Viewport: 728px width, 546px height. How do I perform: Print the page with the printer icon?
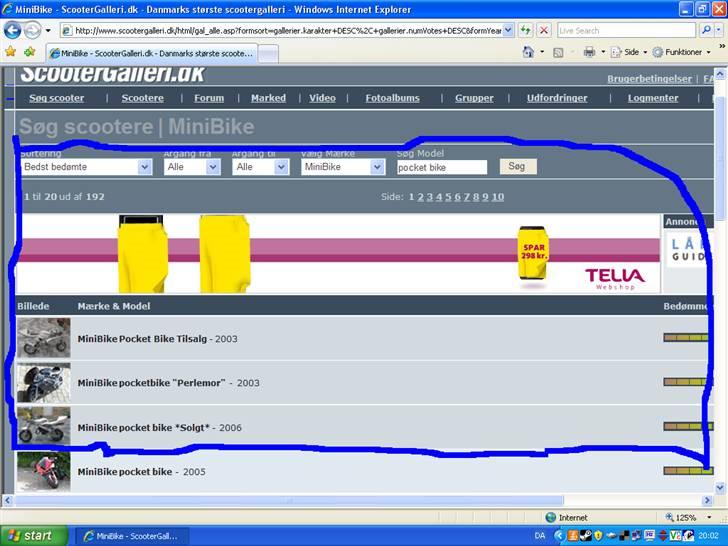click(589, 52)
